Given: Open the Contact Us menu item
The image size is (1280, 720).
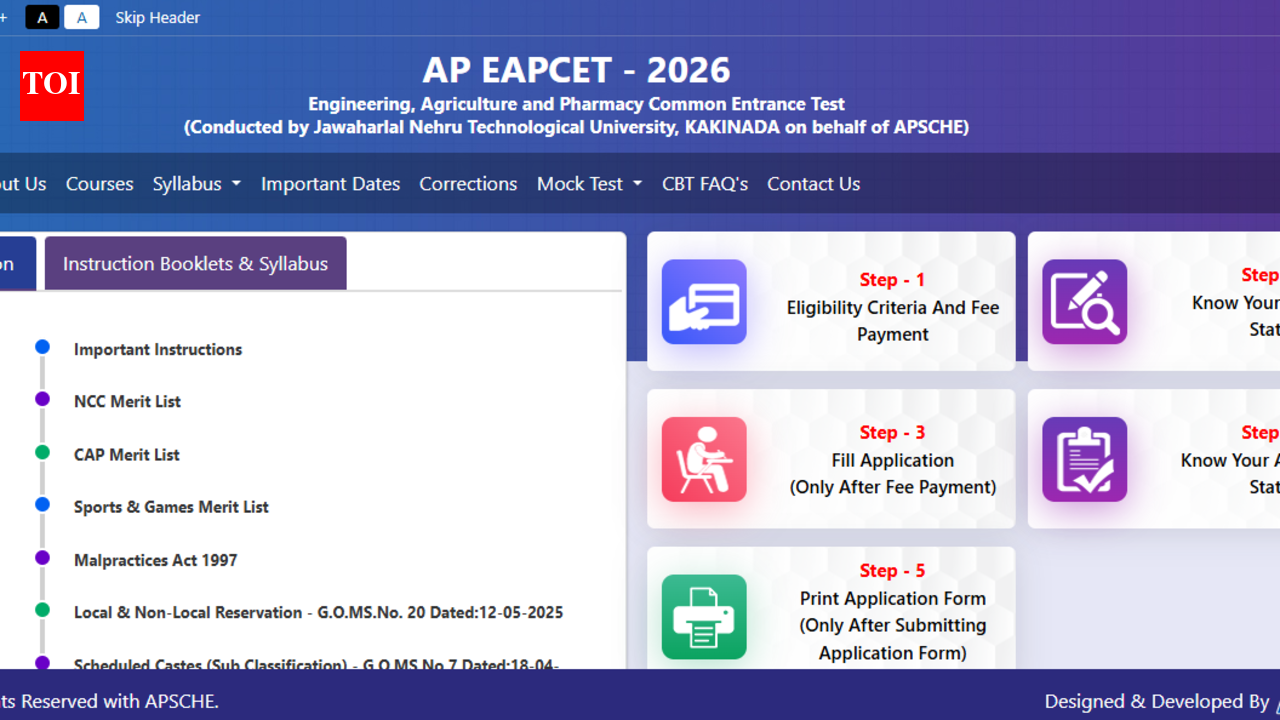Looking at the screenshot, I should [x=813, y=183].
